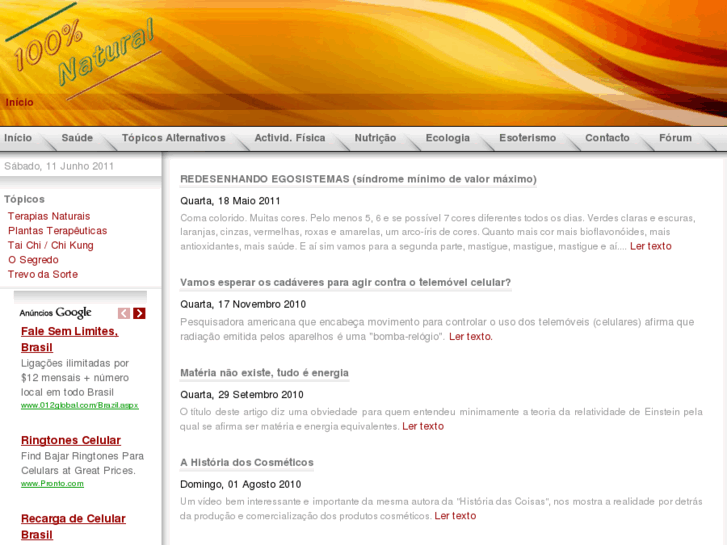Click date Quarta, 17 Novembro 2010

coord(243,304)
